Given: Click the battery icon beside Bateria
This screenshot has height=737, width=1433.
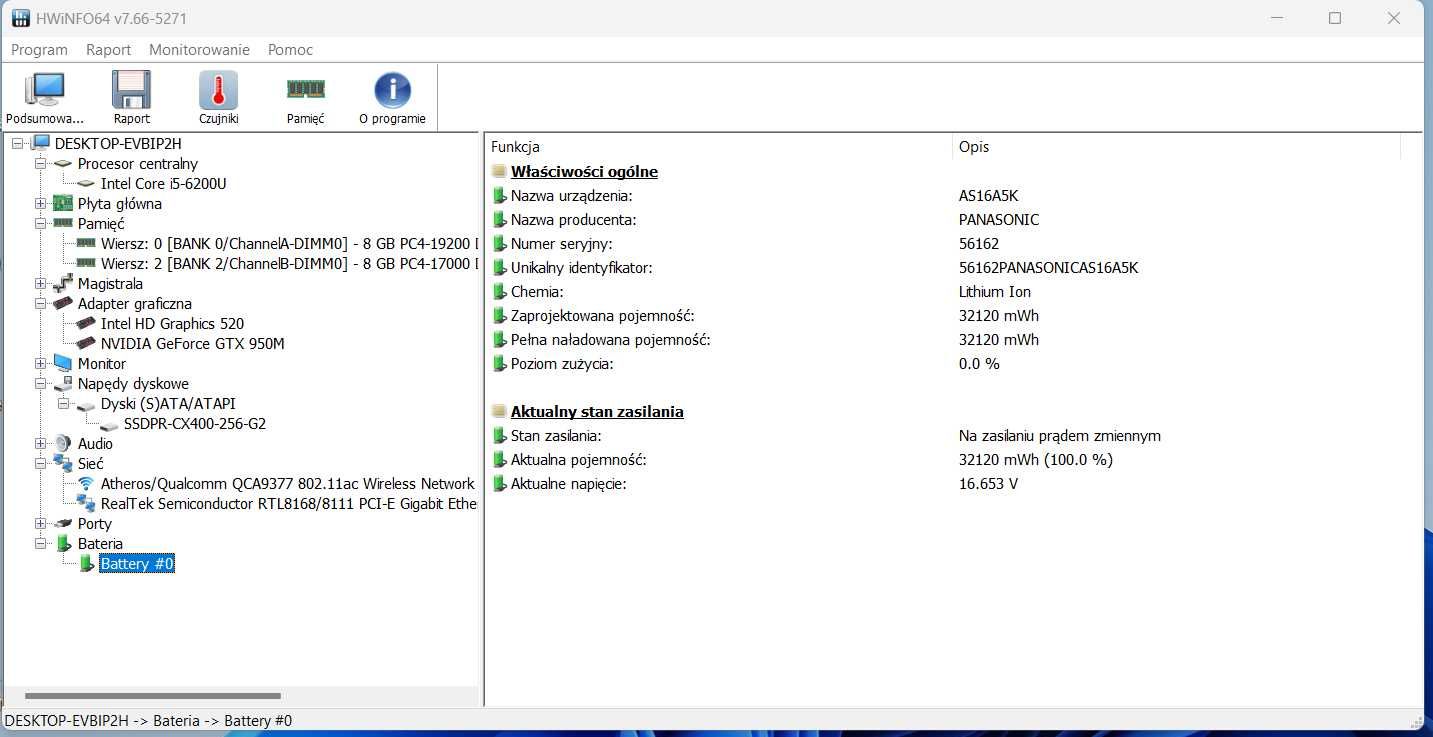Looking at the screenshot, I should pyautogui.click(x=63, y=544).
